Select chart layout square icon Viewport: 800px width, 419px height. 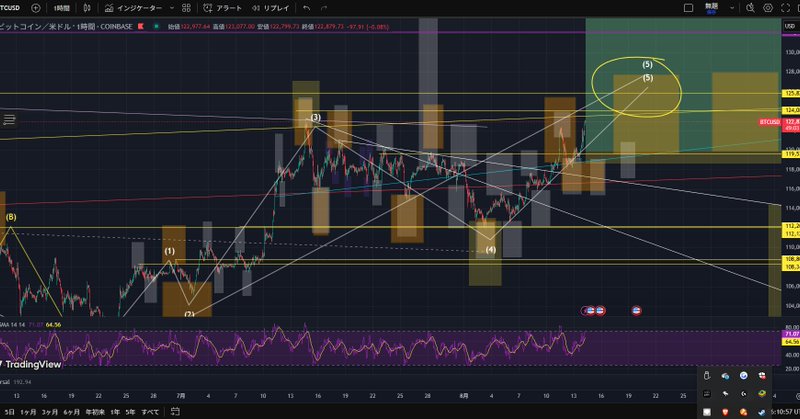pyautogui.click(x=688, y=8)
